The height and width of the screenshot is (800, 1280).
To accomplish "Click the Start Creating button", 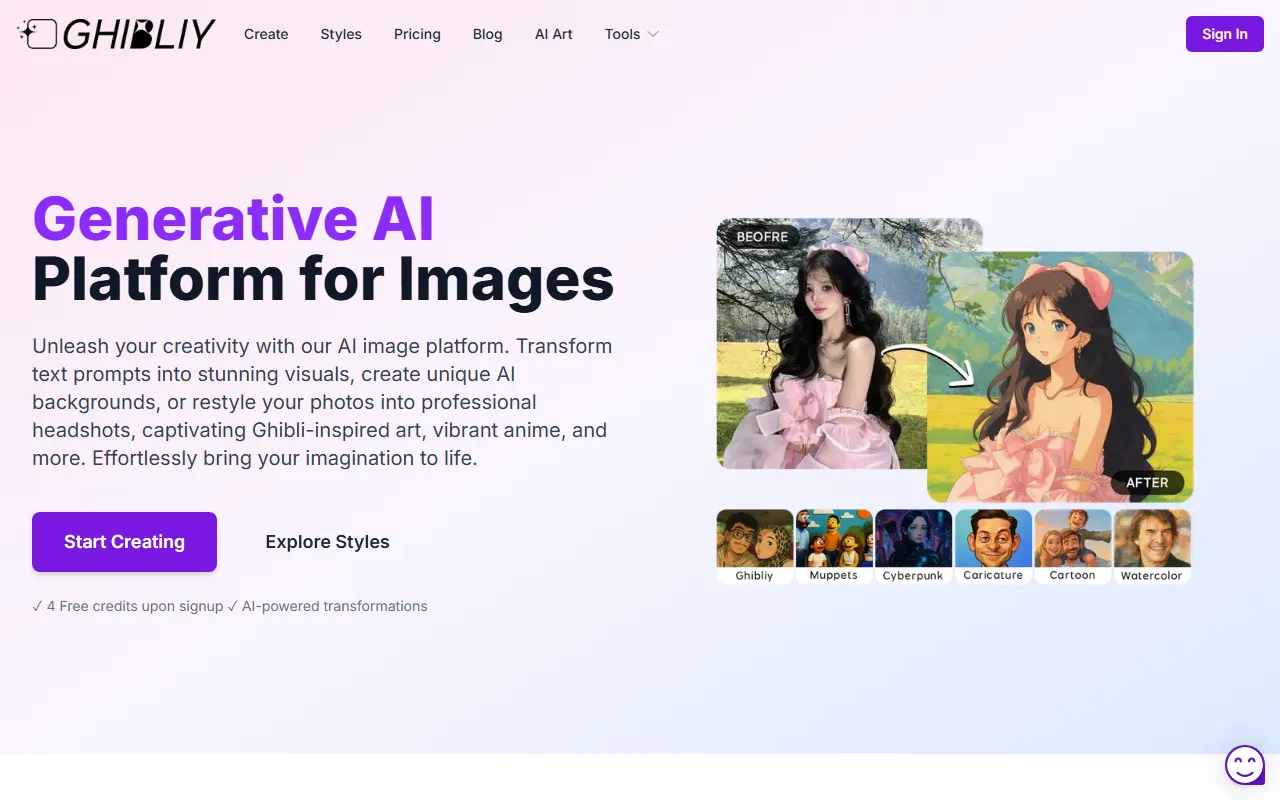I will [124, 542].
